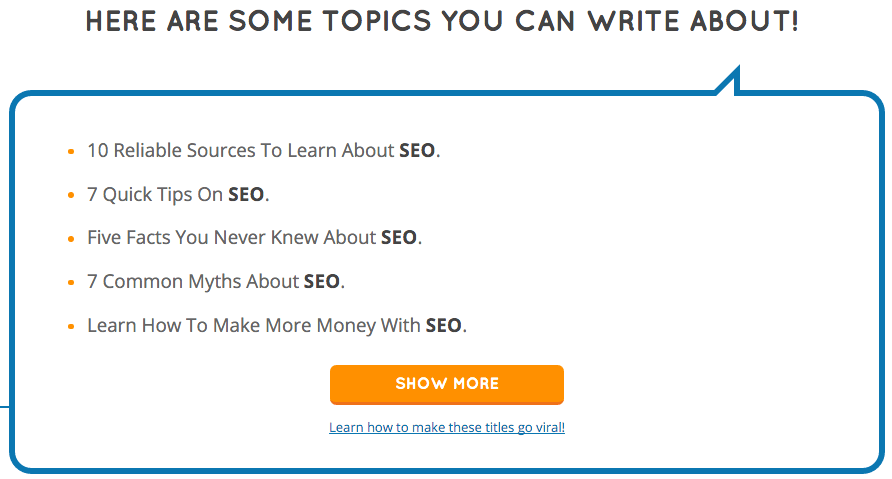Click the '7 Quick Tips On' title
892x479 pixels.
coord(155,195)
